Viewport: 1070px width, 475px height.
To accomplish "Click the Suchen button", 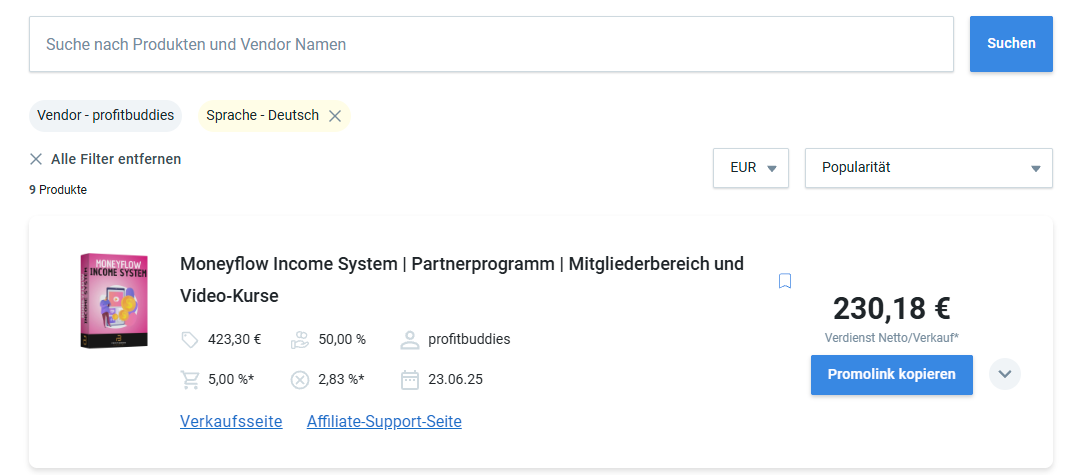I will click(x=1011, y=44).
